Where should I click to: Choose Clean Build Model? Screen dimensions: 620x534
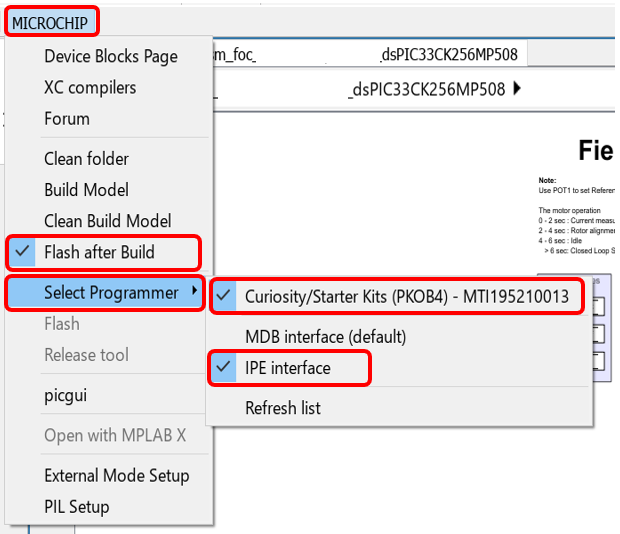108,221
